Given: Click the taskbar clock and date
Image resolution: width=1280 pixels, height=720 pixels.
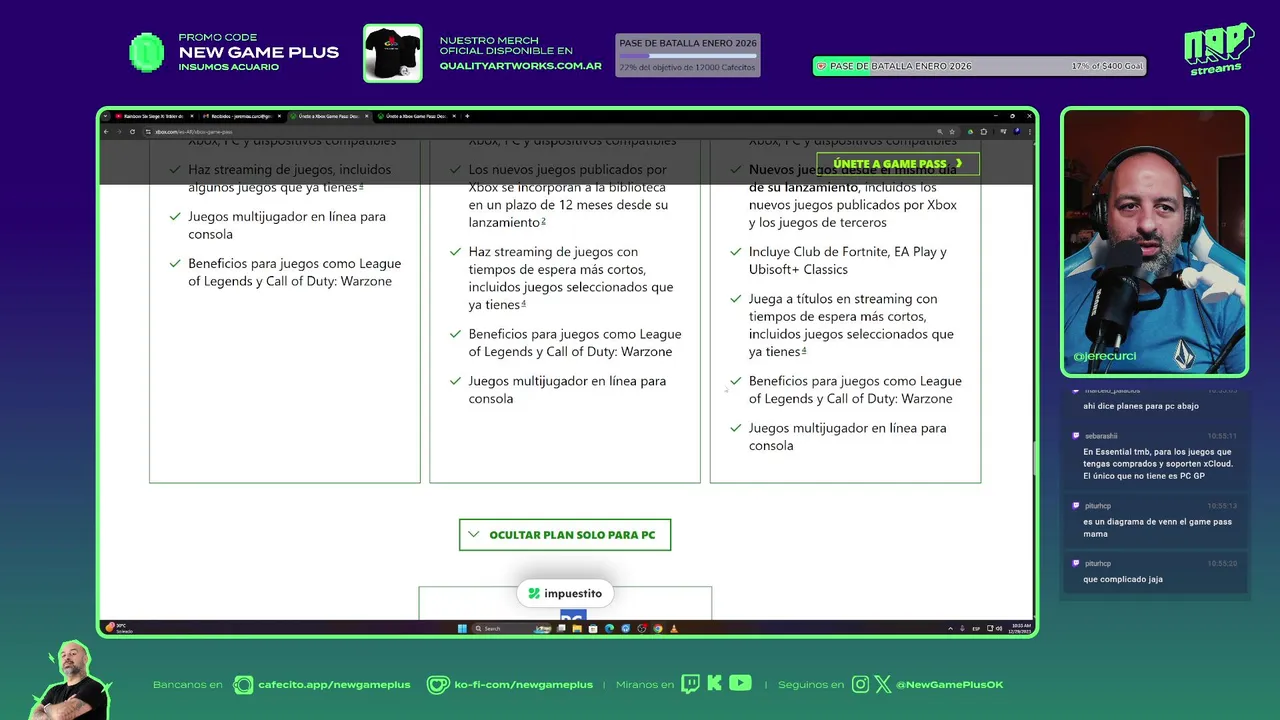Looking at the screenshot, I should [1020, 628].
